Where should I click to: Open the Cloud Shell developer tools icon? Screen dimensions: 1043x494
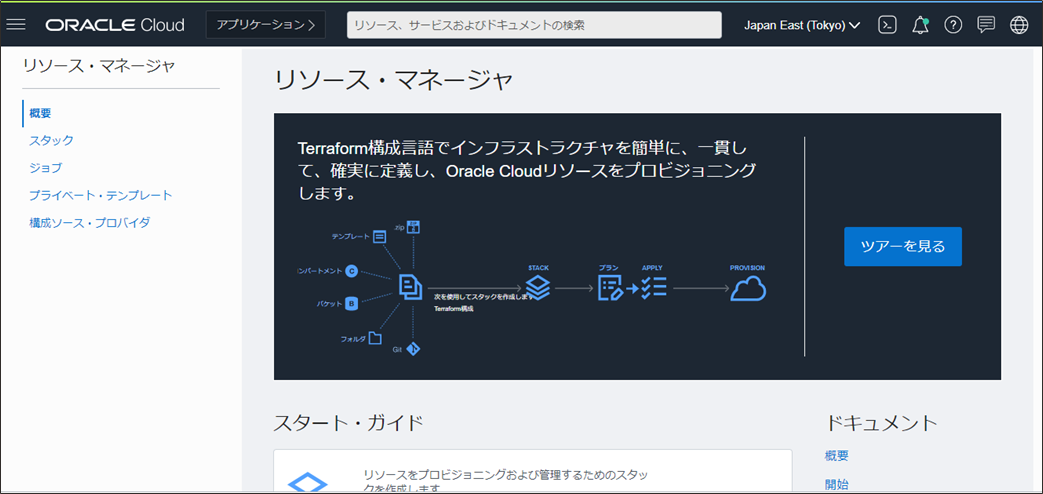tap(887, 25)
